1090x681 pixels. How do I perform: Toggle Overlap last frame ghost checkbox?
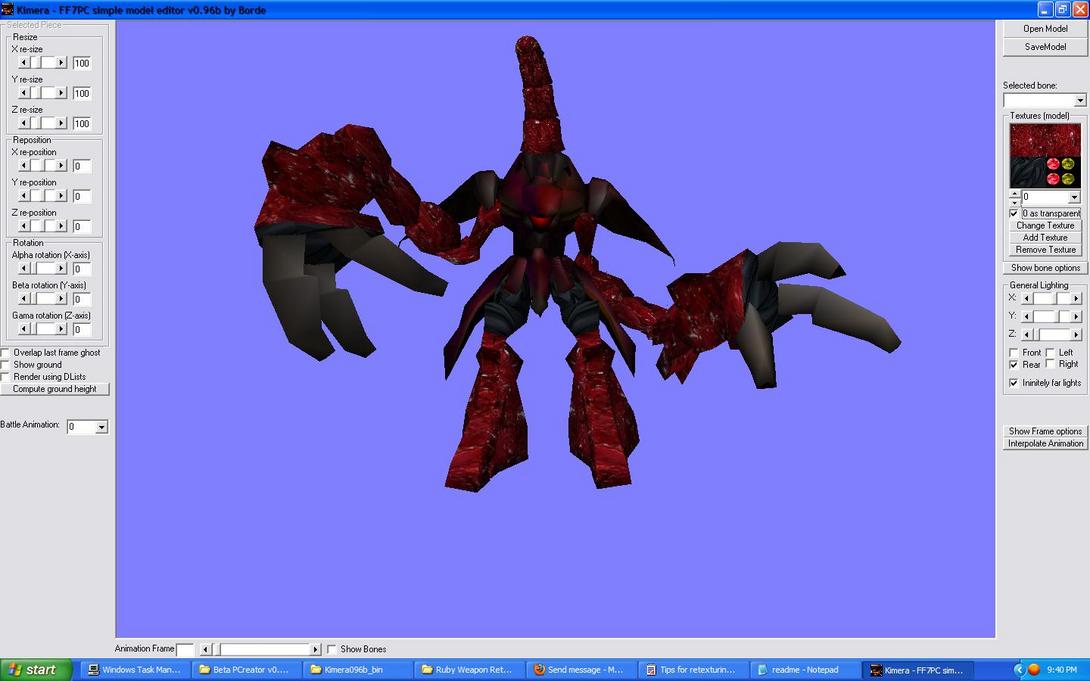click(5, 353)
